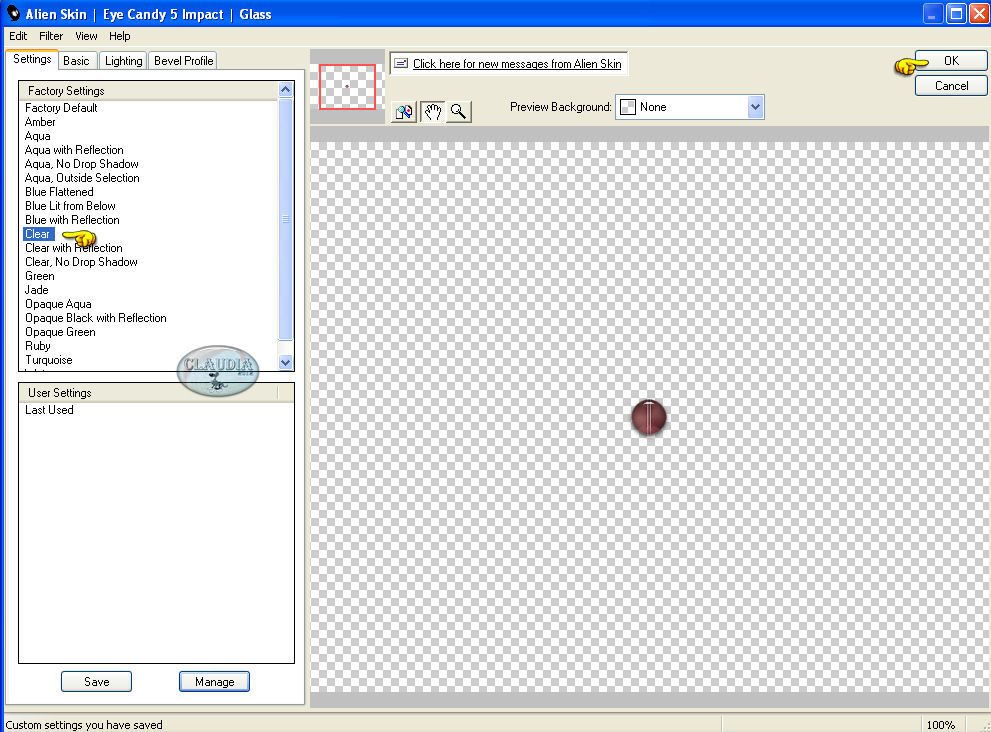991x732 pixels.
Task: Open the View menu
Action: coord(86,36)
